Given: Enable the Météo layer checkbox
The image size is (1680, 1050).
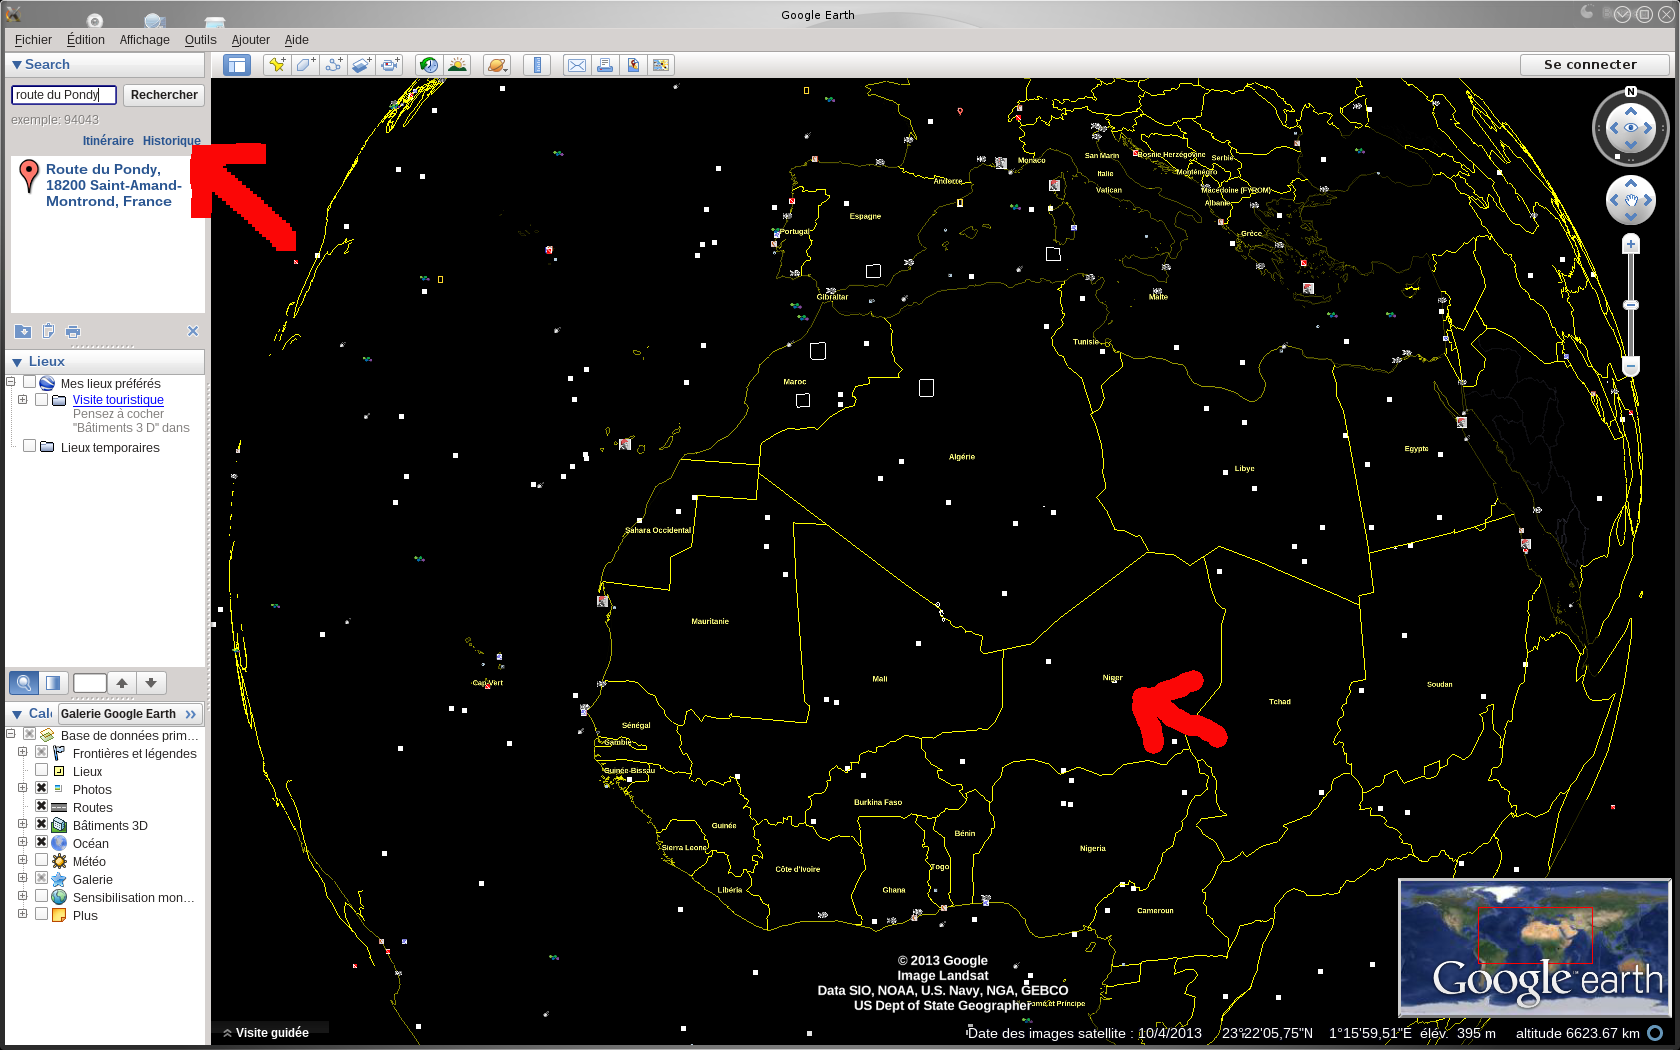Looking at the screenshot, I should click(42, 860).
